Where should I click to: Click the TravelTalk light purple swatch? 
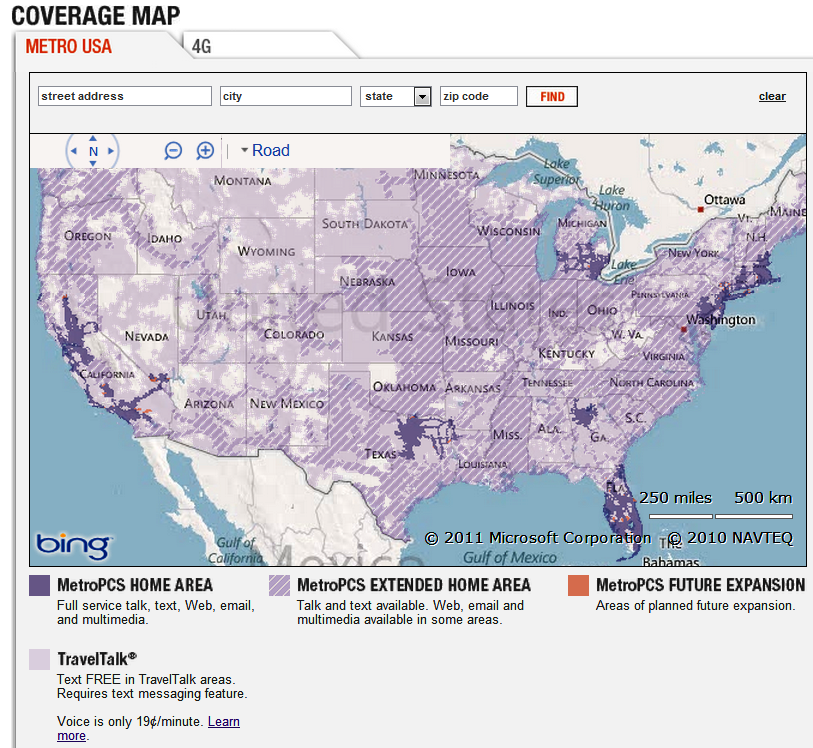(x=39, y=659)
